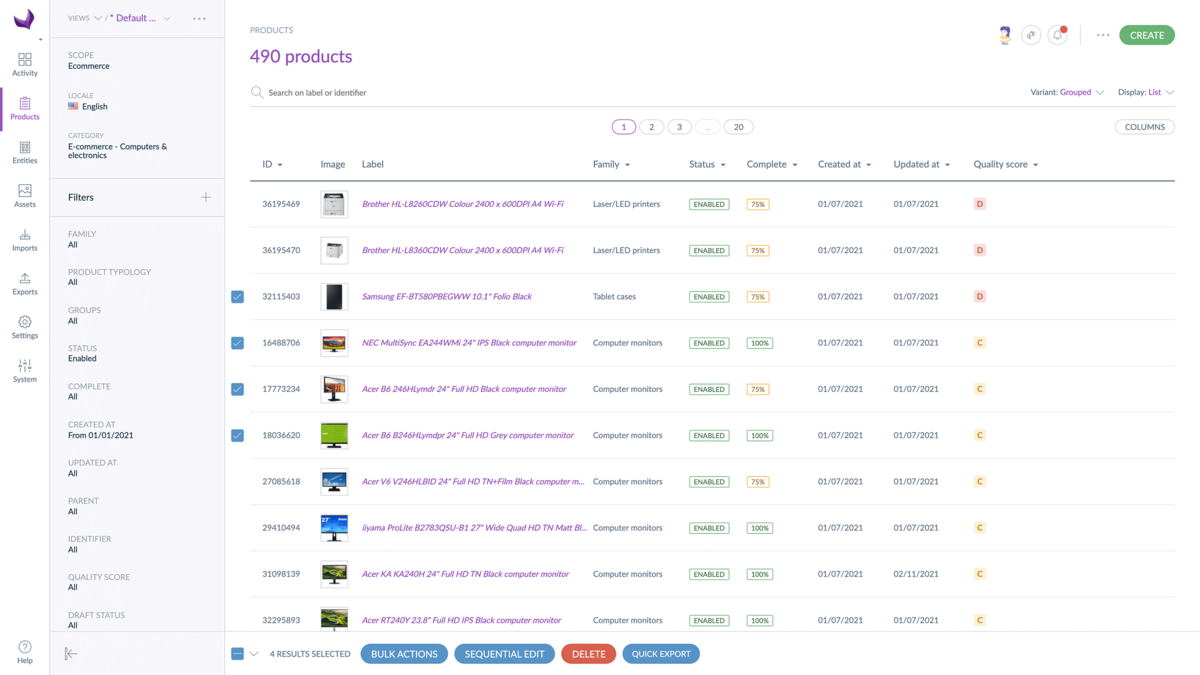Click the Sequential Edit button

click(504, 654)
